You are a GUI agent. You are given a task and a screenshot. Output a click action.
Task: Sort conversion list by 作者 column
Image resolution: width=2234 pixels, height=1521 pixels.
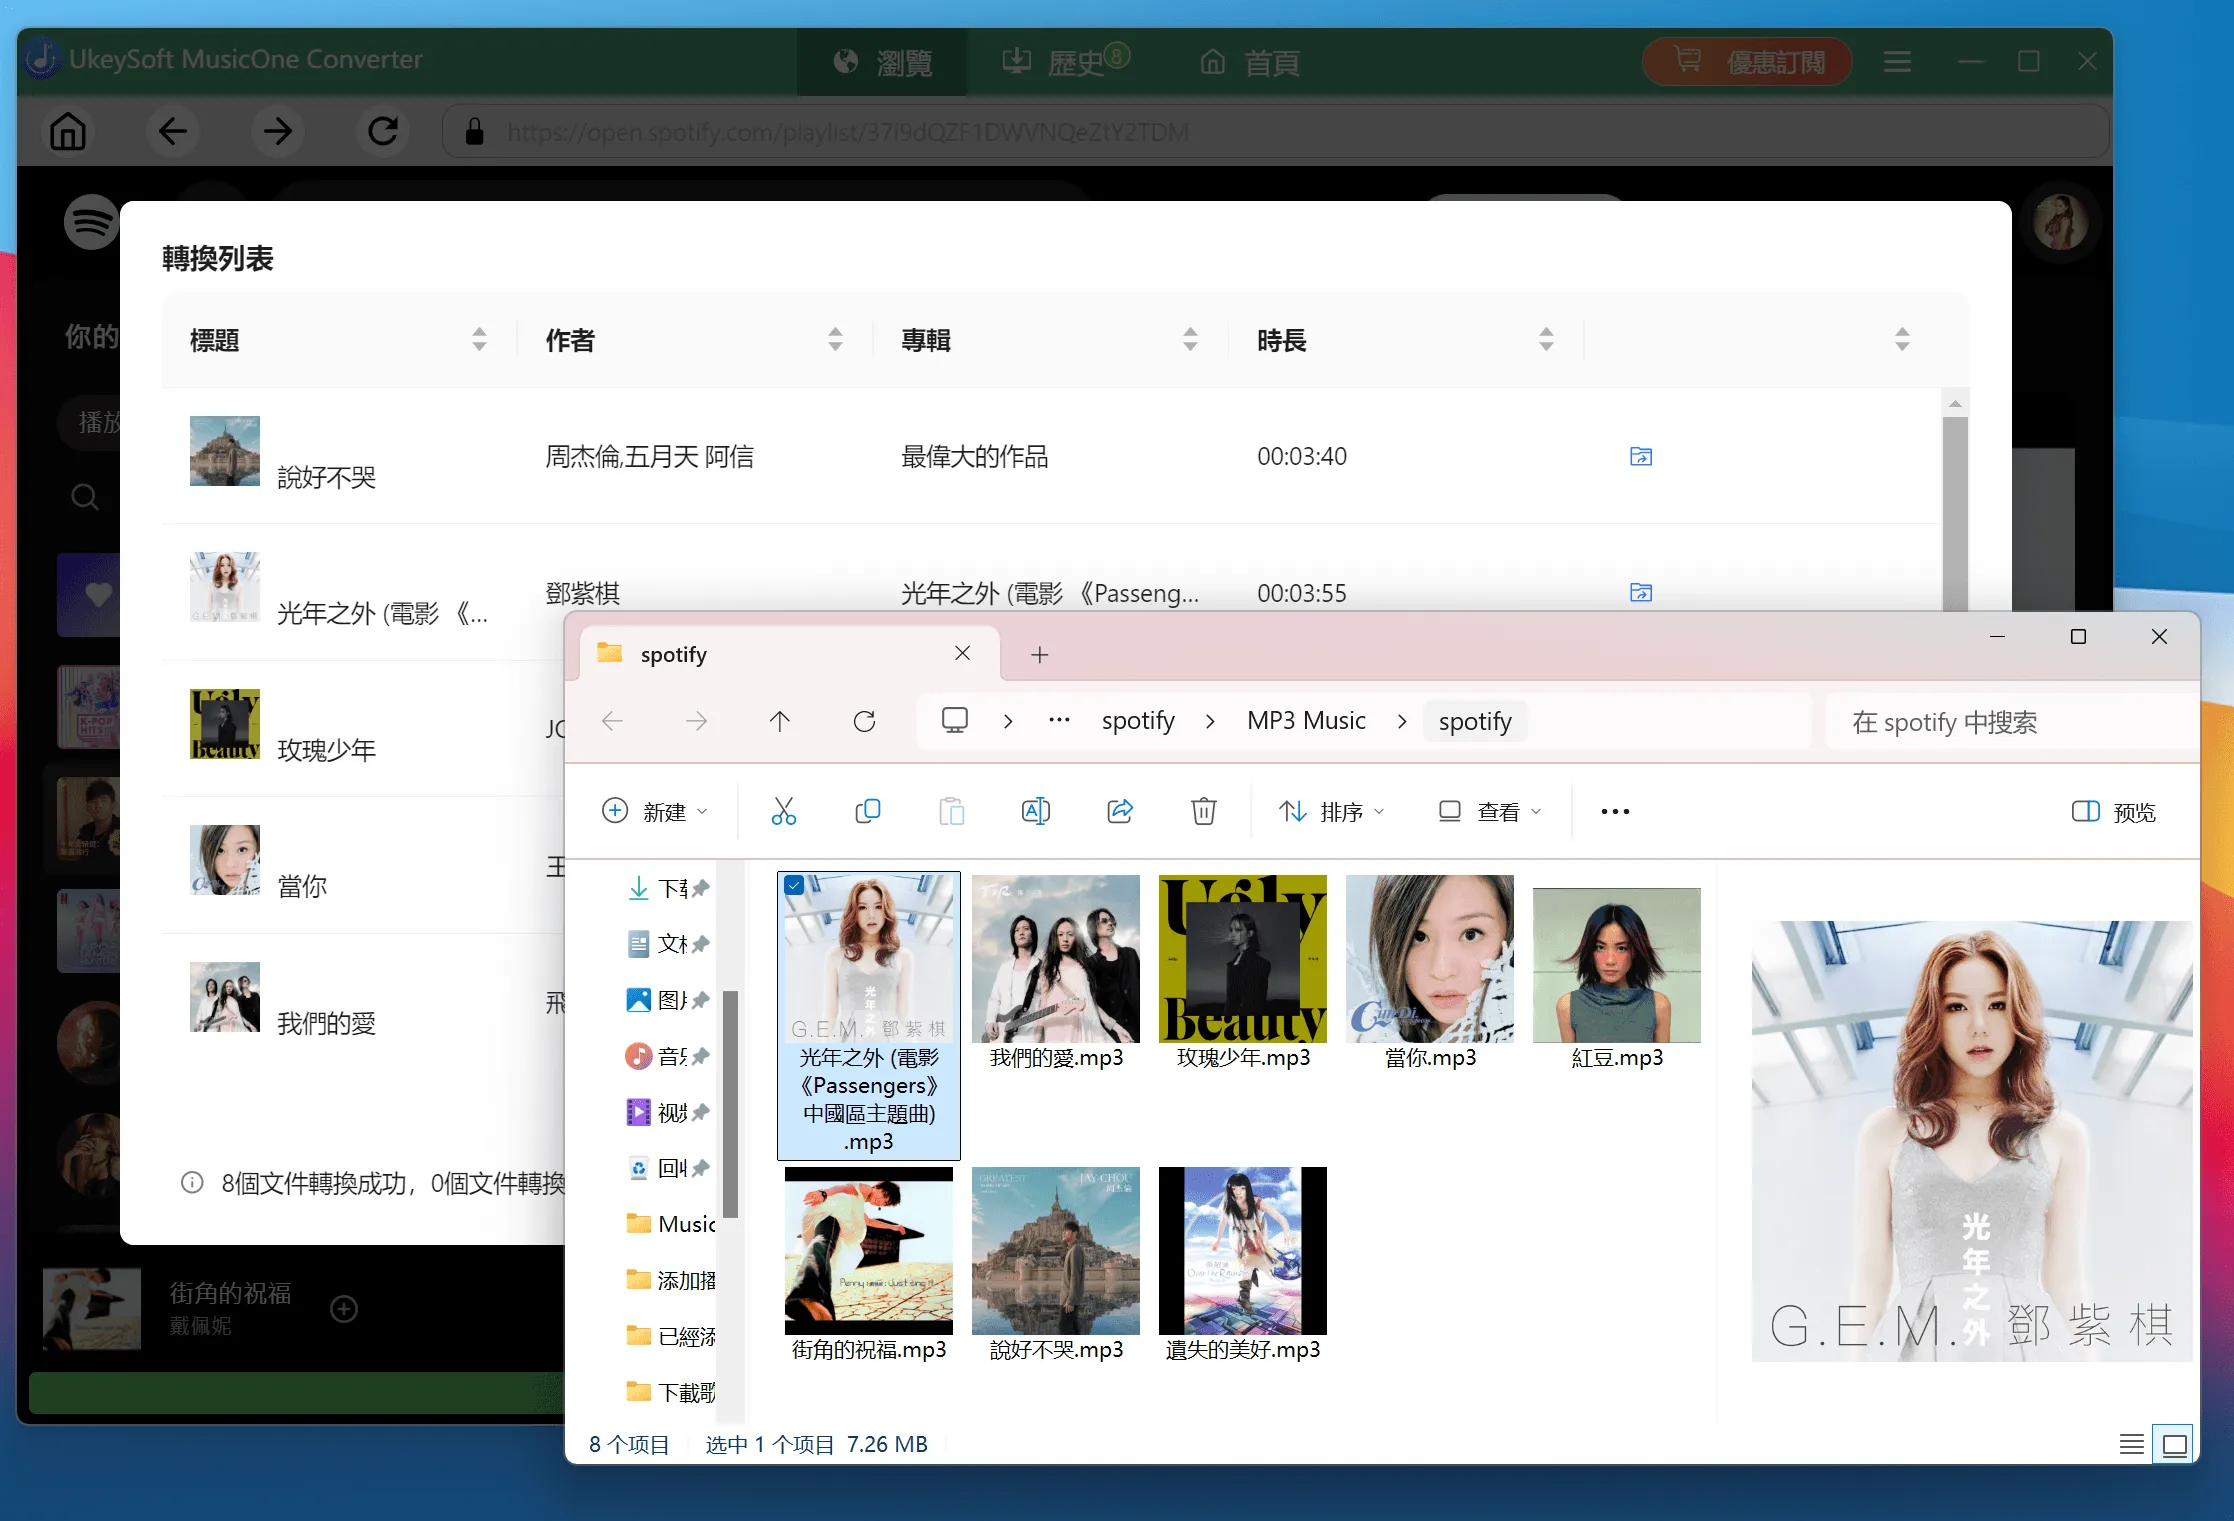835,340
